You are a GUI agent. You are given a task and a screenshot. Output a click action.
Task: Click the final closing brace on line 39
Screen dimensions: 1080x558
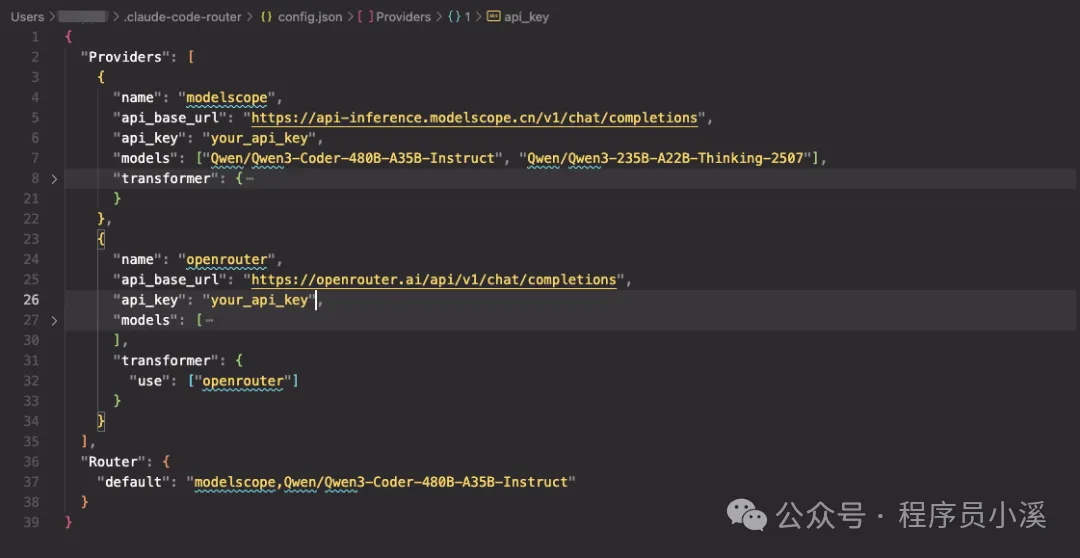point(68,522)
